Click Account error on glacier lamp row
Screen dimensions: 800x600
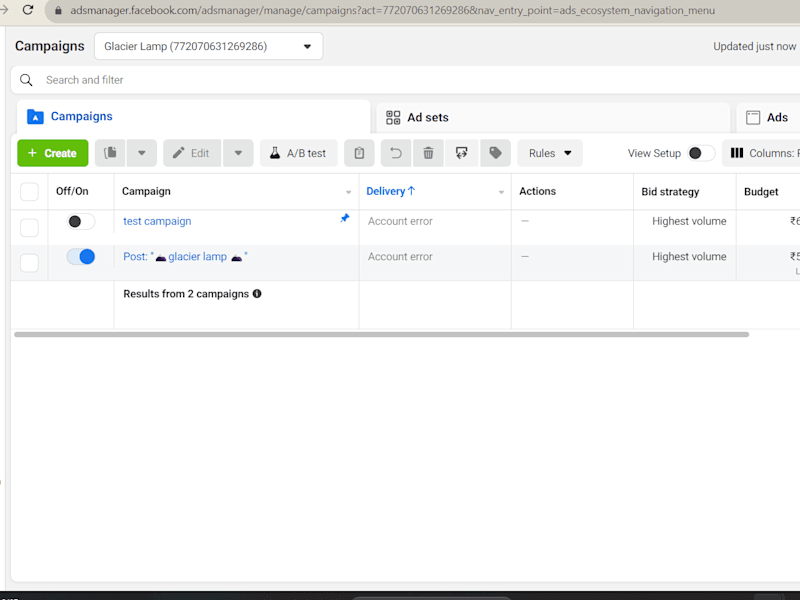(400, 257)
